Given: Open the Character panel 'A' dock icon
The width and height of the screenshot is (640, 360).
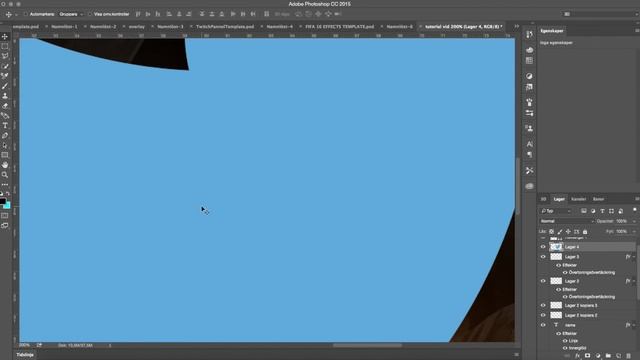Looking at the screenshot, I should point(529,144).
